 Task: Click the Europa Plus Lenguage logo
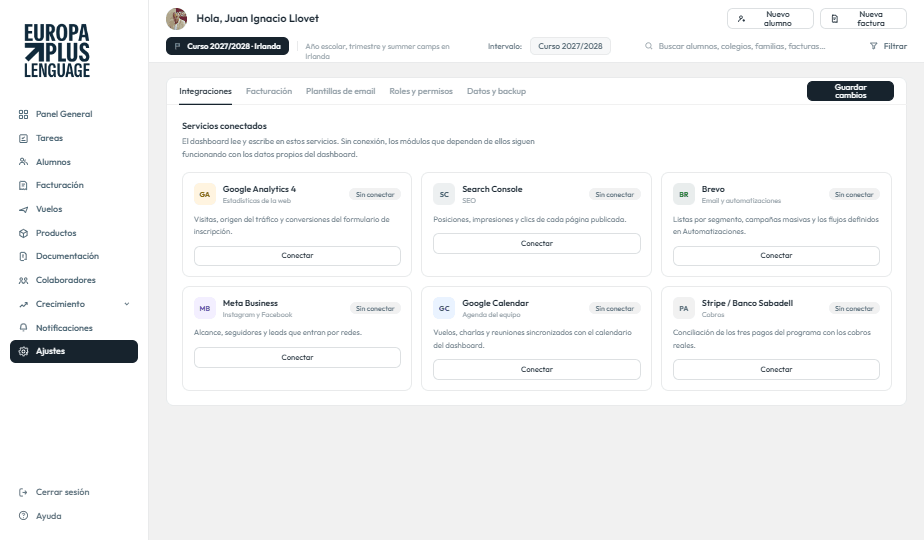pyautogui.click(x=57, y=51)
